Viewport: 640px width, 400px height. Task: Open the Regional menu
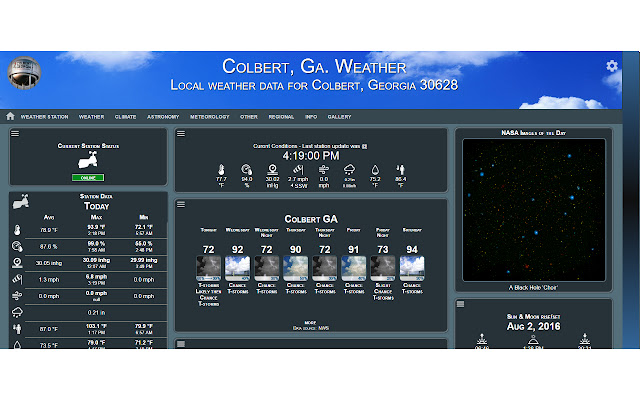[x=281, y=117]
